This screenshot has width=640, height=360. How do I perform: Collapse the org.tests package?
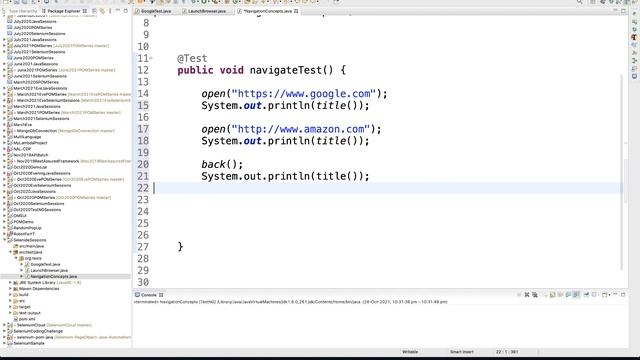pyautogui.click(x=16, y=258)
